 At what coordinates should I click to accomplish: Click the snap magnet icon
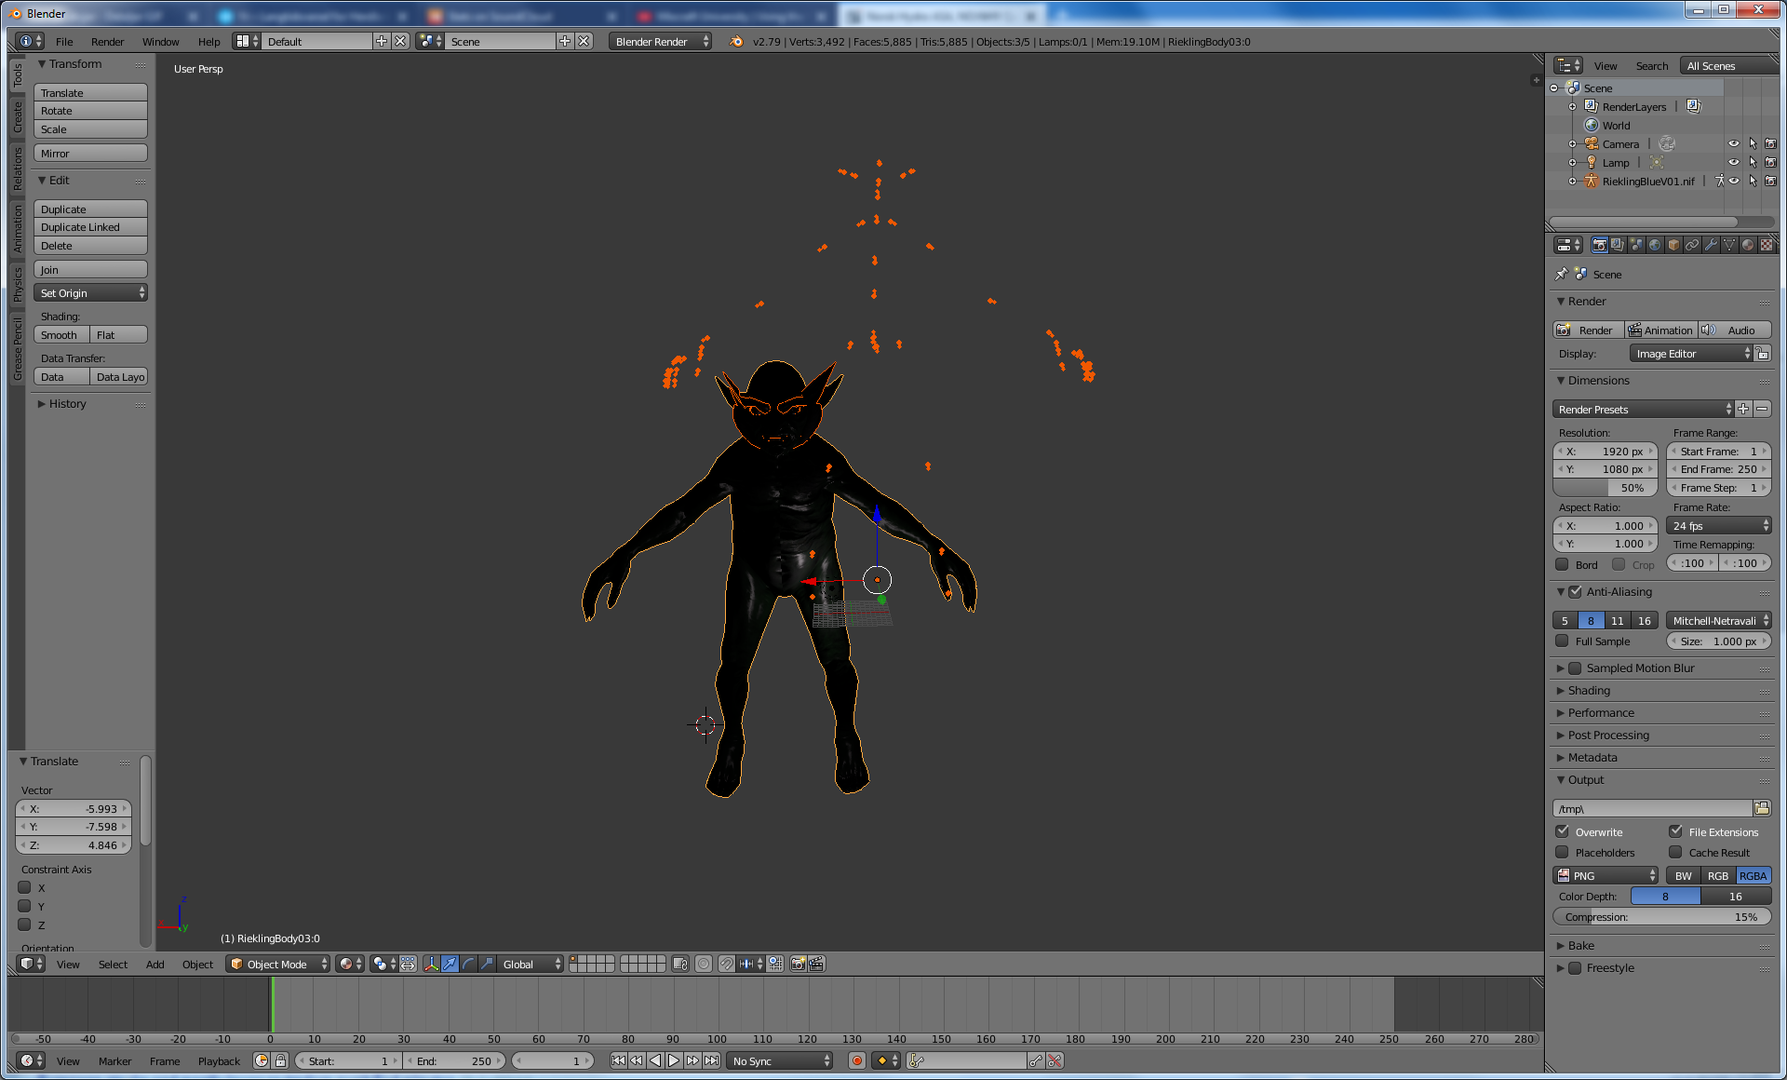(x=727, y=964)
